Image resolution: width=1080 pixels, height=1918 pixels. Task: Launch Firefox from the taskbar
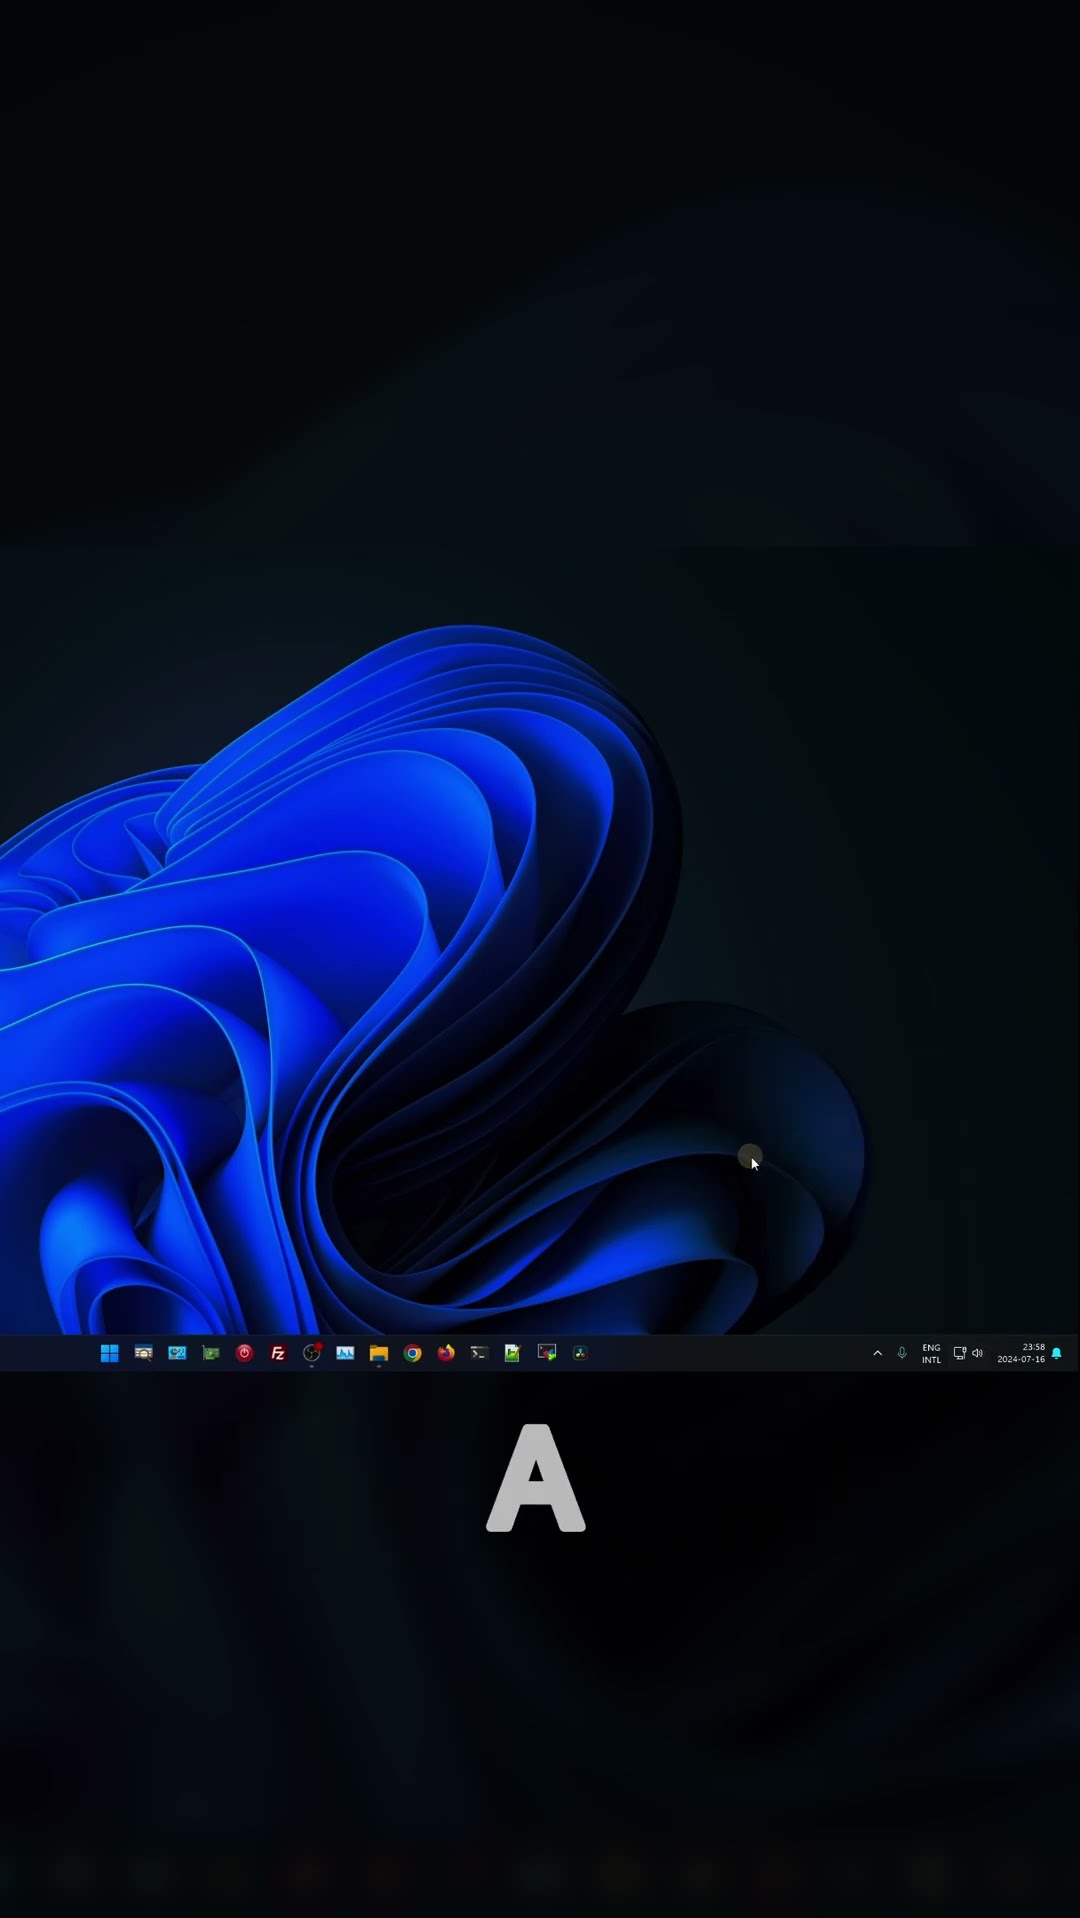[x=446, y=1353]
